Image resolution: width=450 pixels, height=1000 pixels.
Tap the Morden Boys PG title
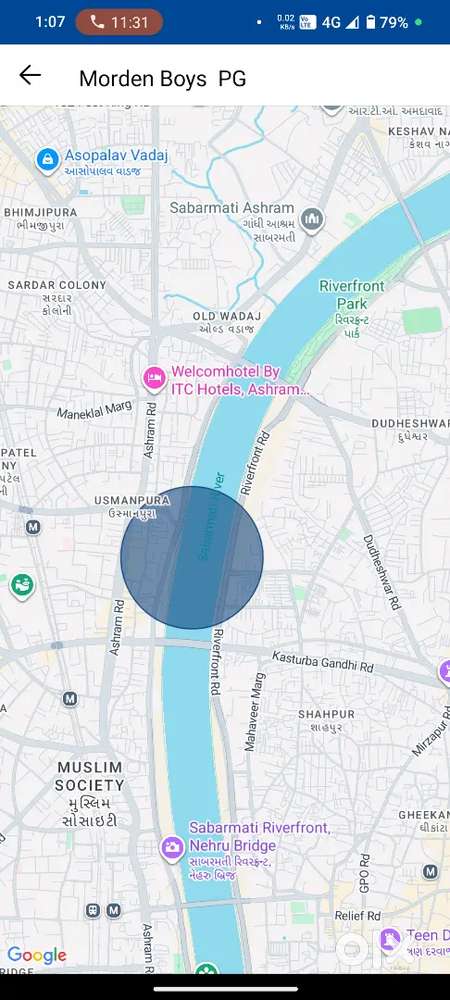[x=163, y=78]
